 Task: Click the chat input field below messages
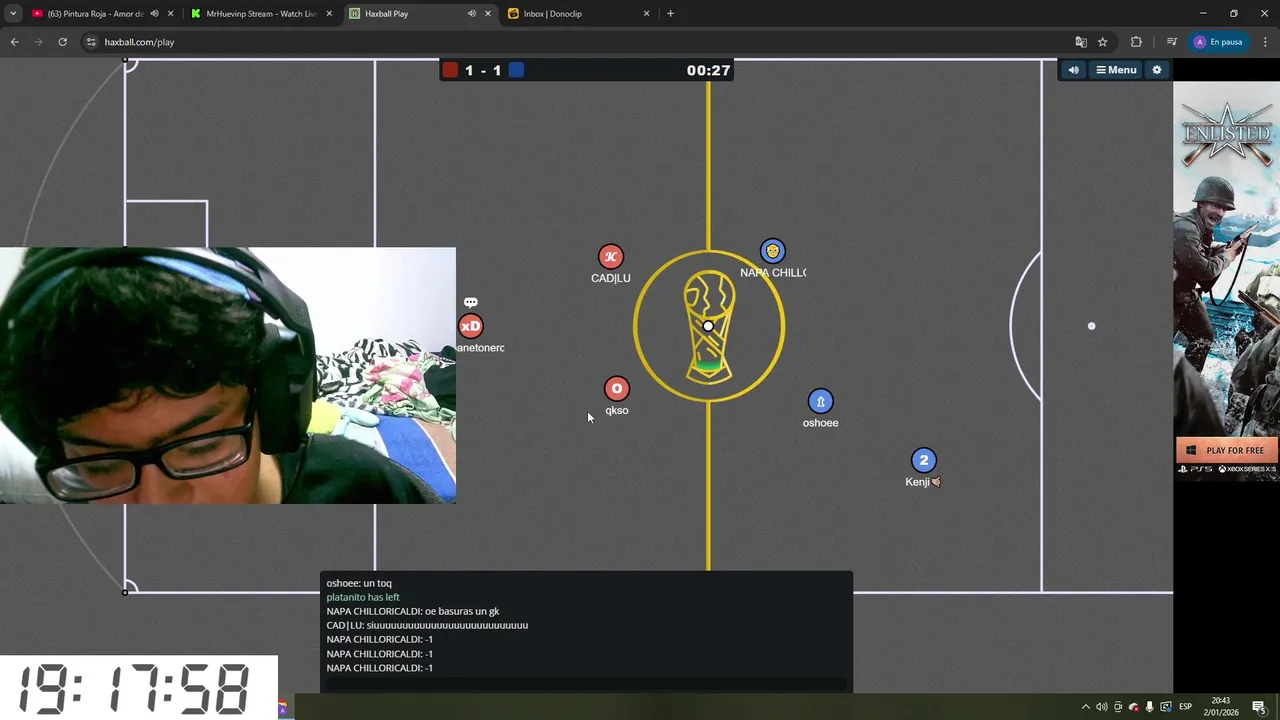coord(586,685)
